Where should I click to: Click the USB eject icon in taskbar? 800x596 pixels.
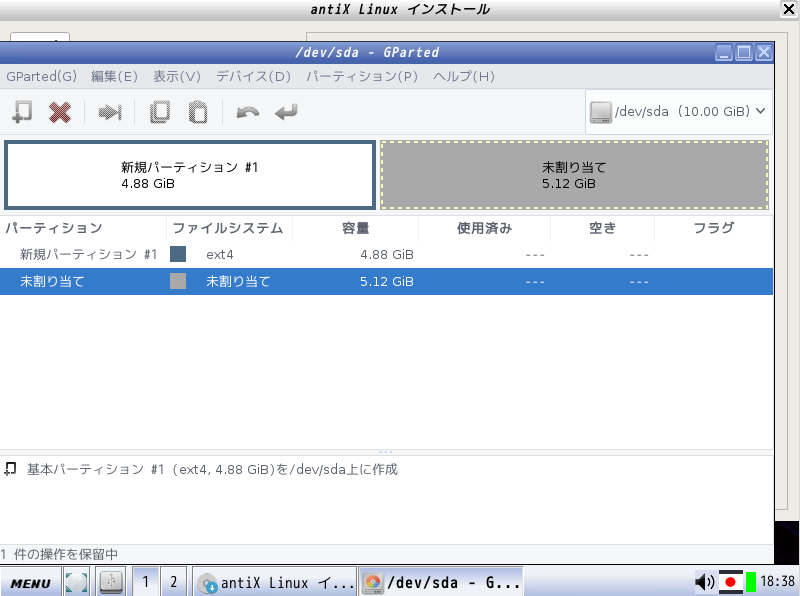[x=112, y=582]
